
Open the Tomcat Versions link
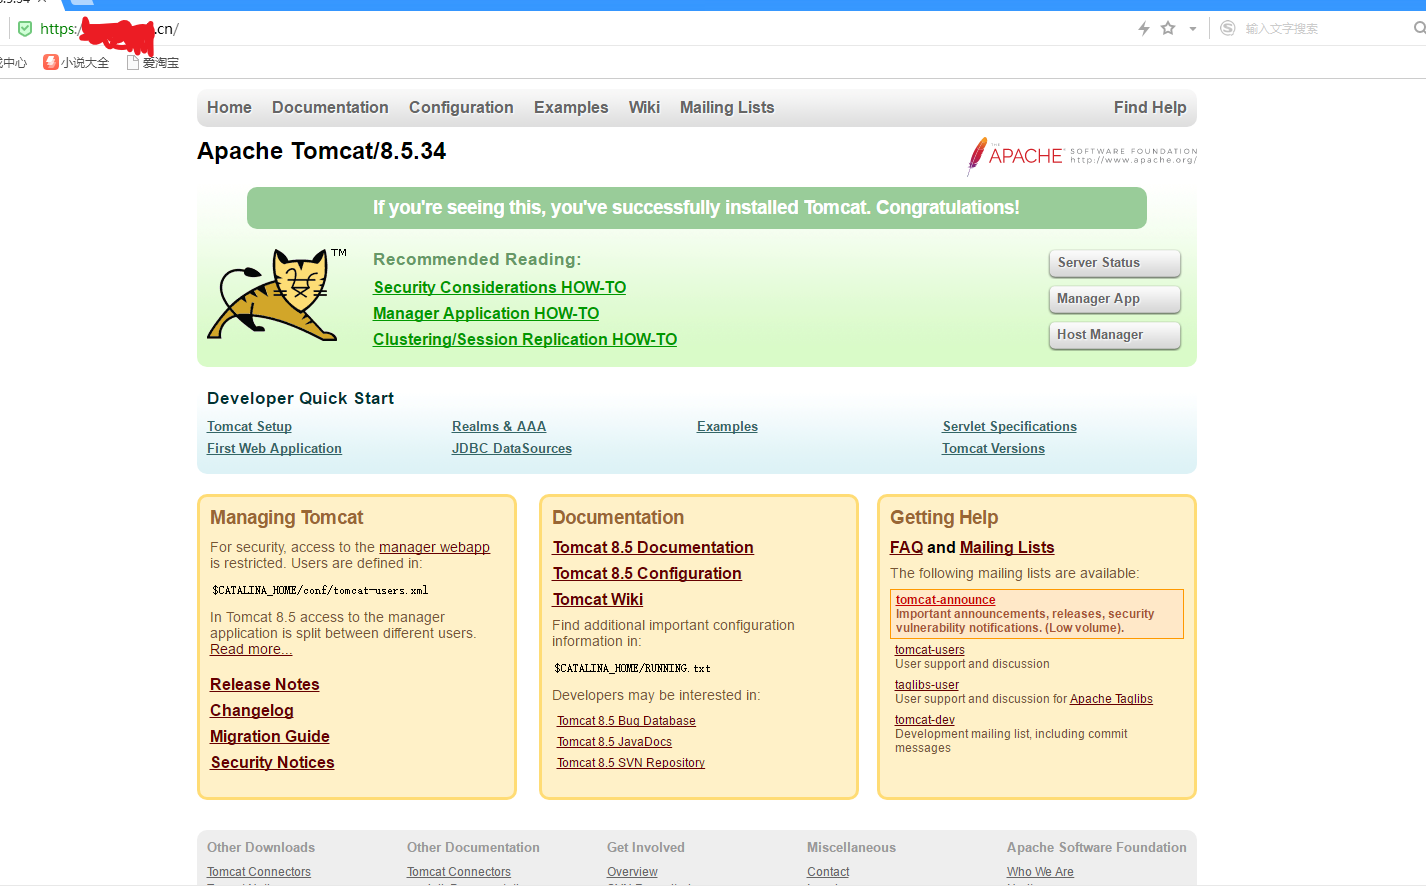point(993,448)
